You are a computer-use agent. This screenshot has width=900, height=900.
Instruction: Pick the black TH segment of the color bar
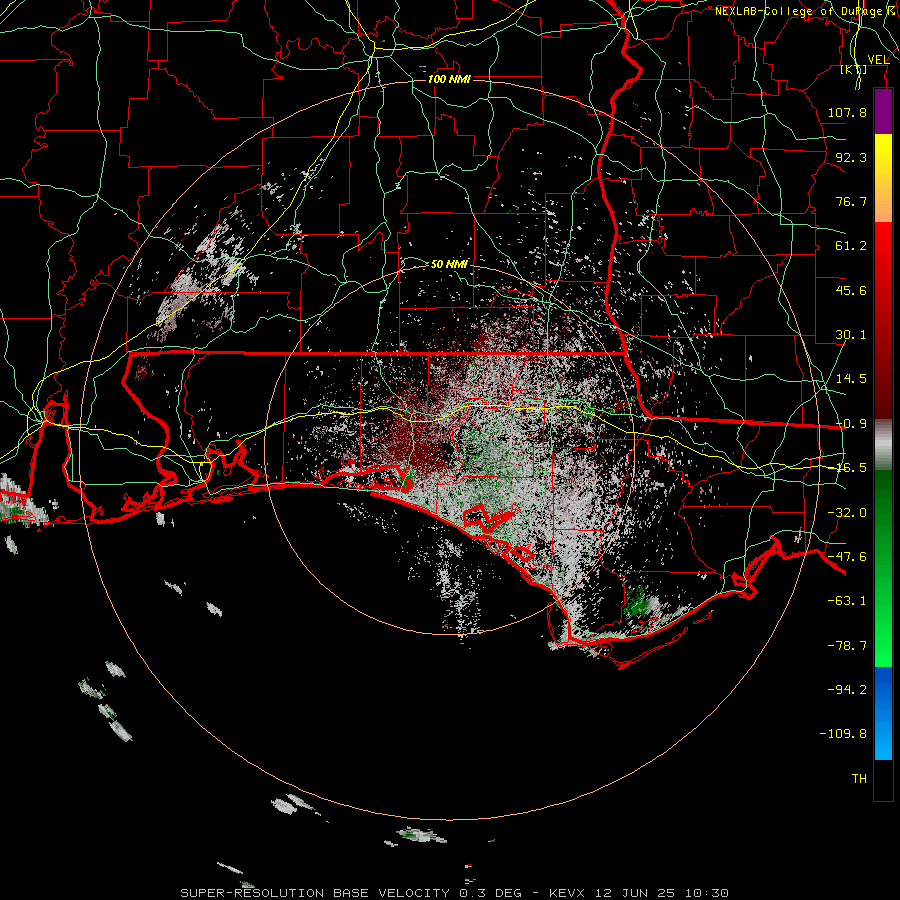883,779
